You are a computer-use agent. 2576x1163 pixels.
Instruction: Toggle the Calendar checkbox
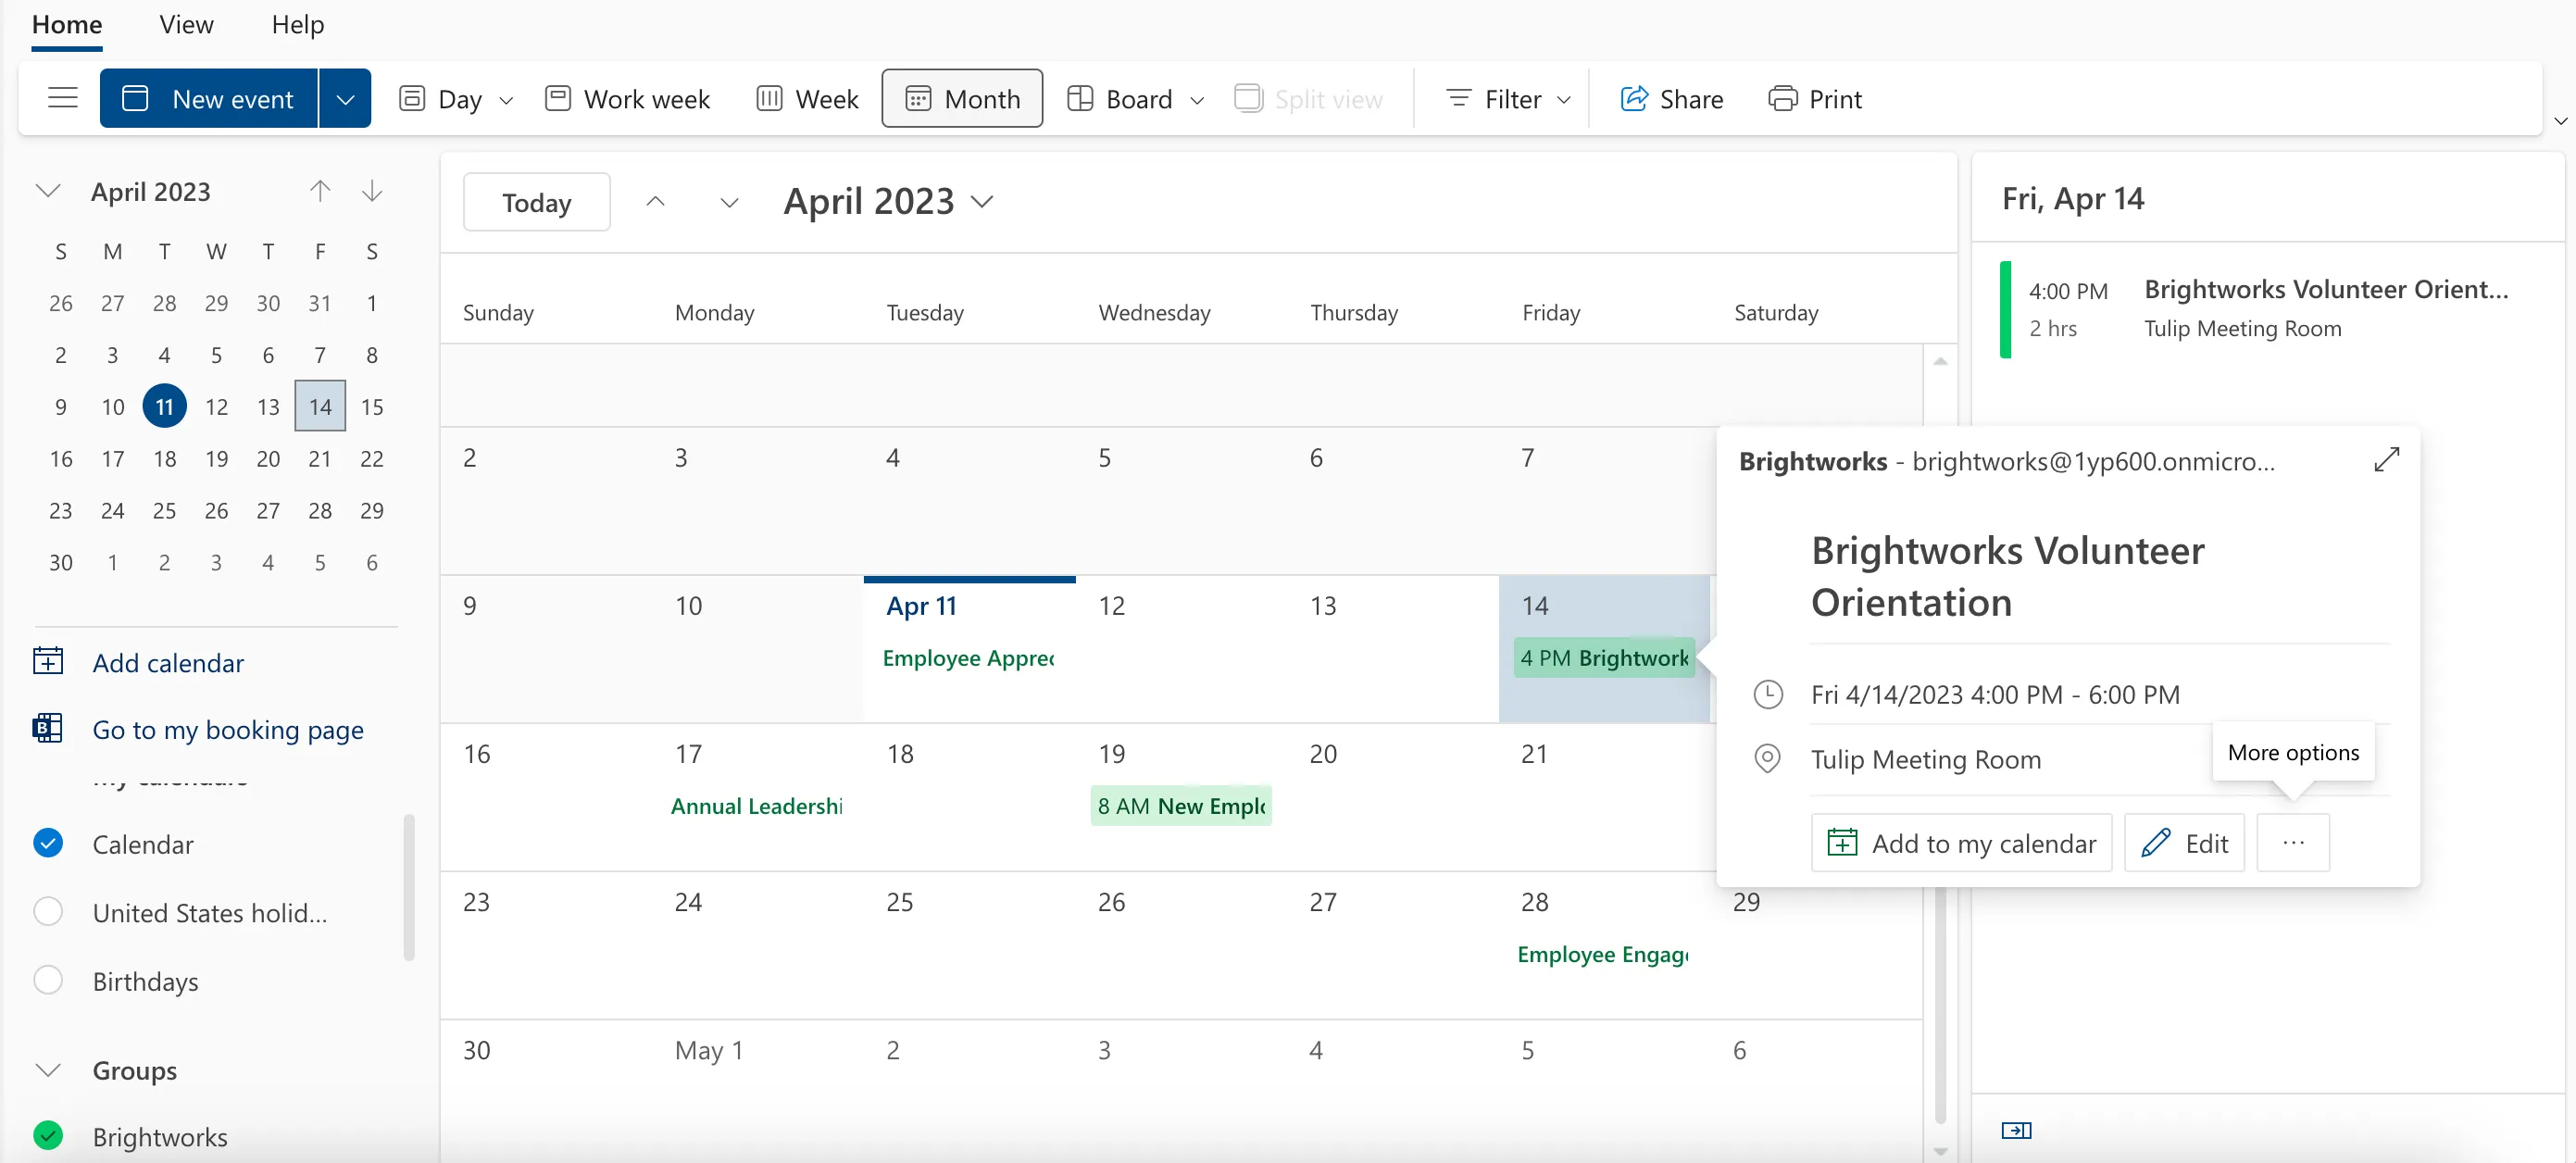[48, 843]
